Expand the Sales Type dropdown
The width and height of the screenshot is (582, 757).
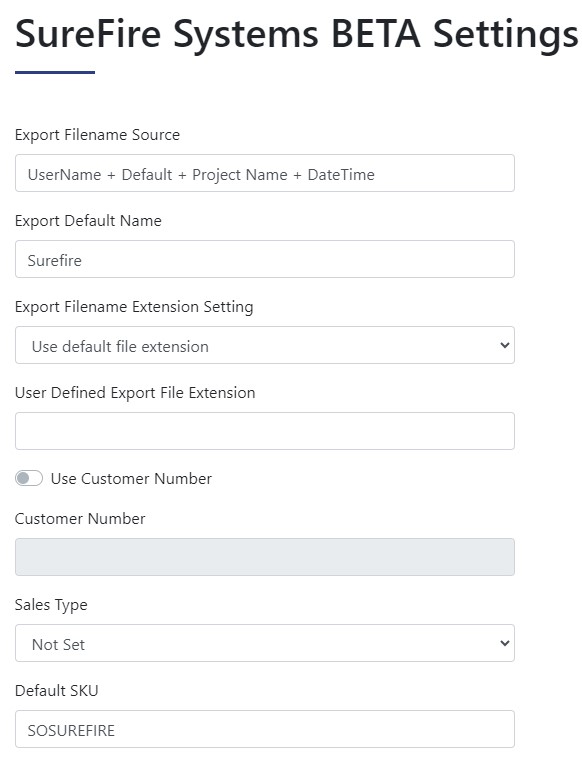(264, 643)
